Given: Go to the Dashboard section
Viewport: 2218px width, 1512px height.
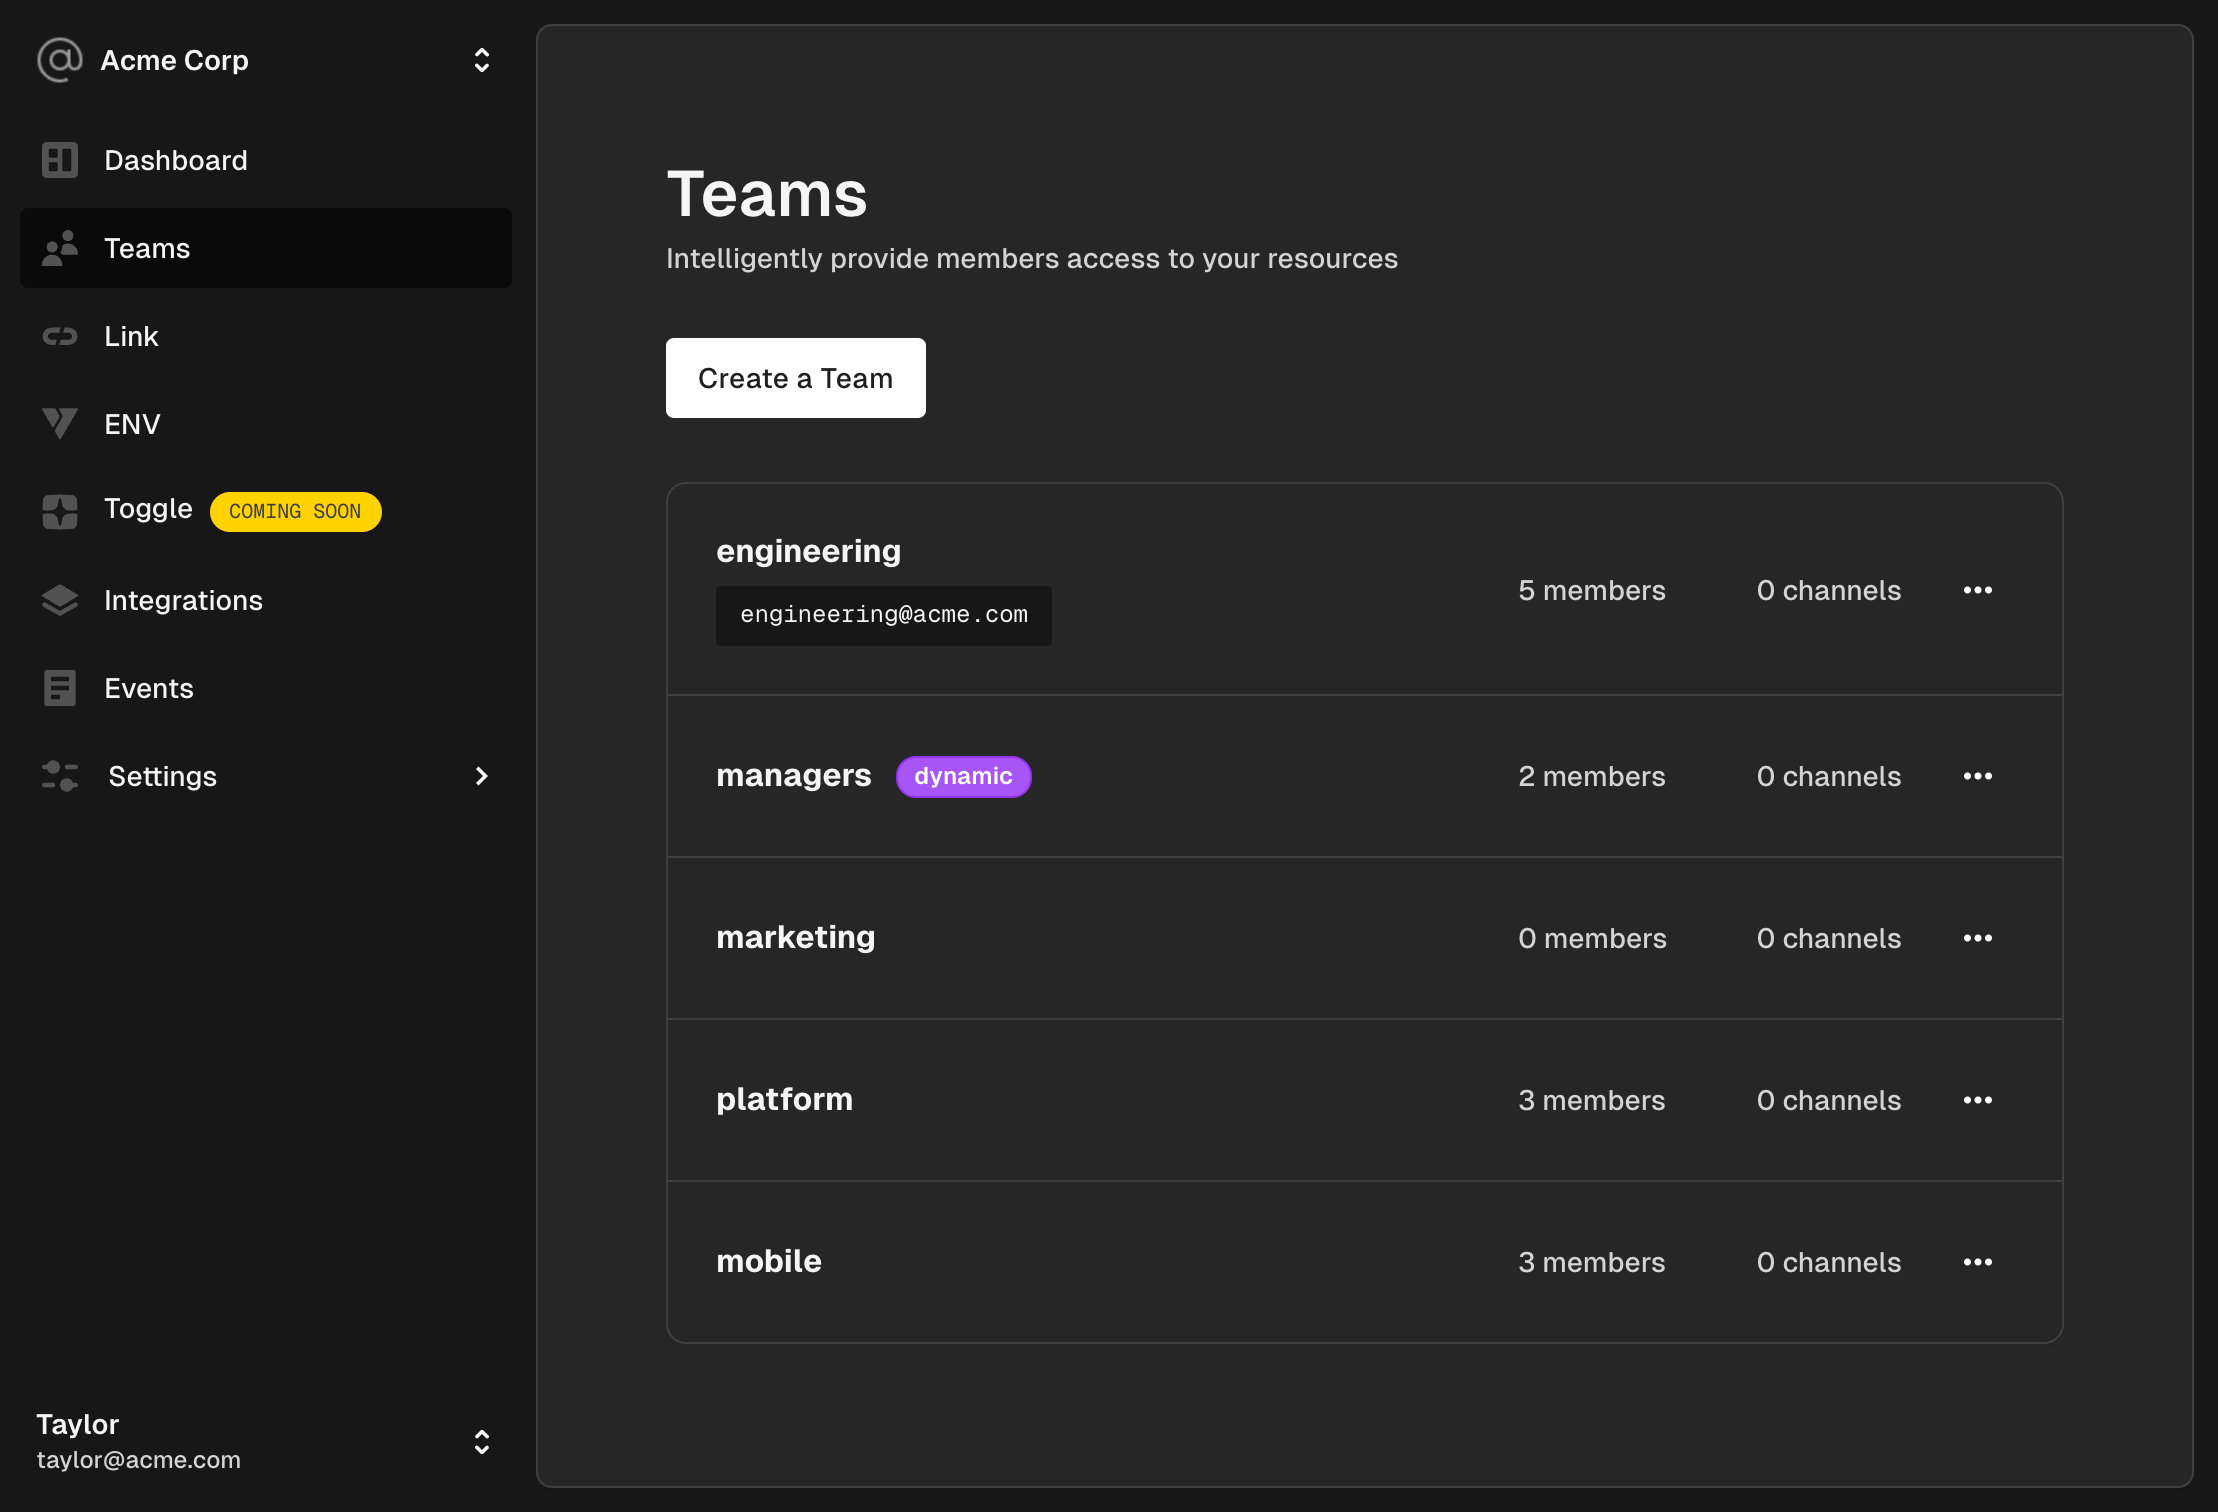Looking at the screenshot, I should click(x=176, y=160).
